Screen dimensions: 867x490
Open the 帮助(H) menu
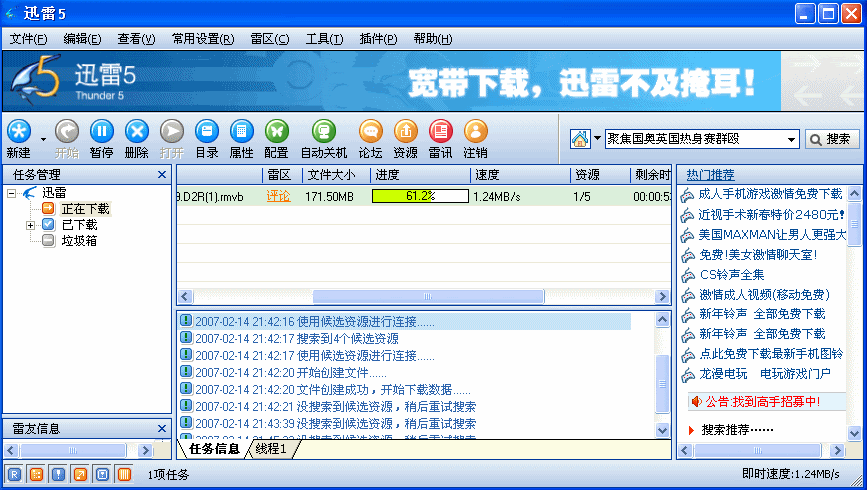pos(433,39)
